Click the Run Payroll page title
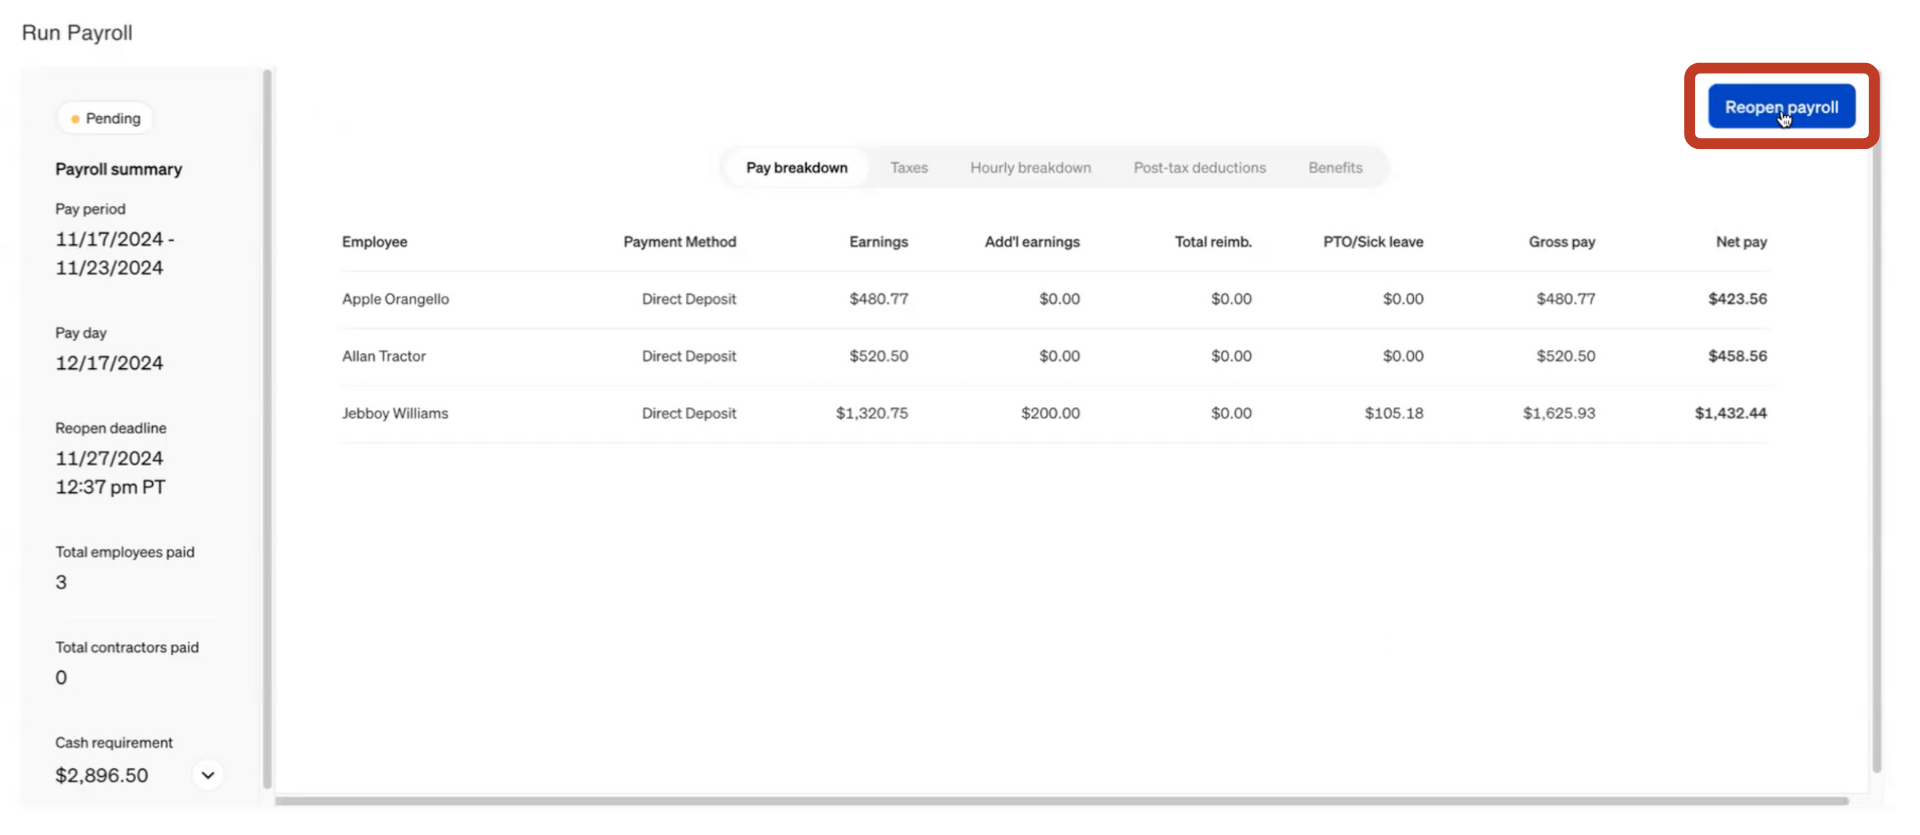Screen dimensions: 1920x835 [x=77, y=32]
